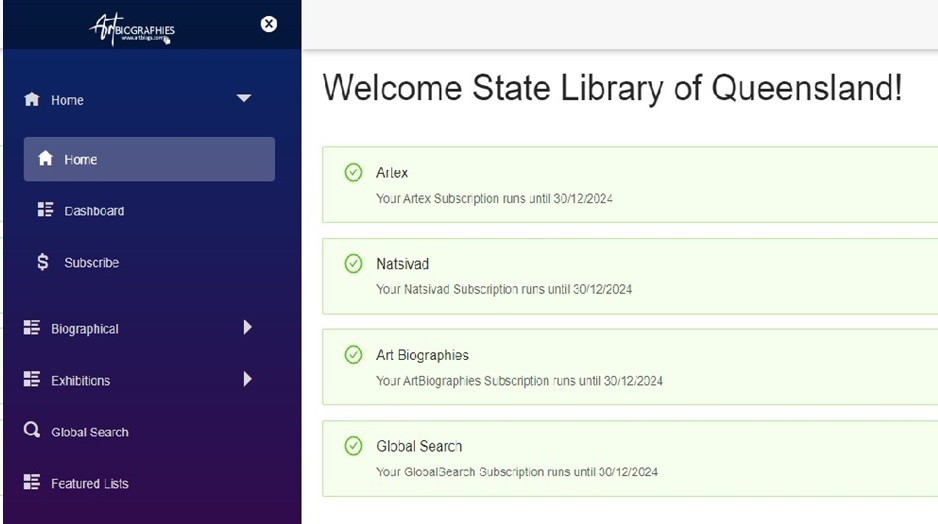Screen dimensions: 938x524
Task: Open the Subscribe page
Action: pos(92,263)
